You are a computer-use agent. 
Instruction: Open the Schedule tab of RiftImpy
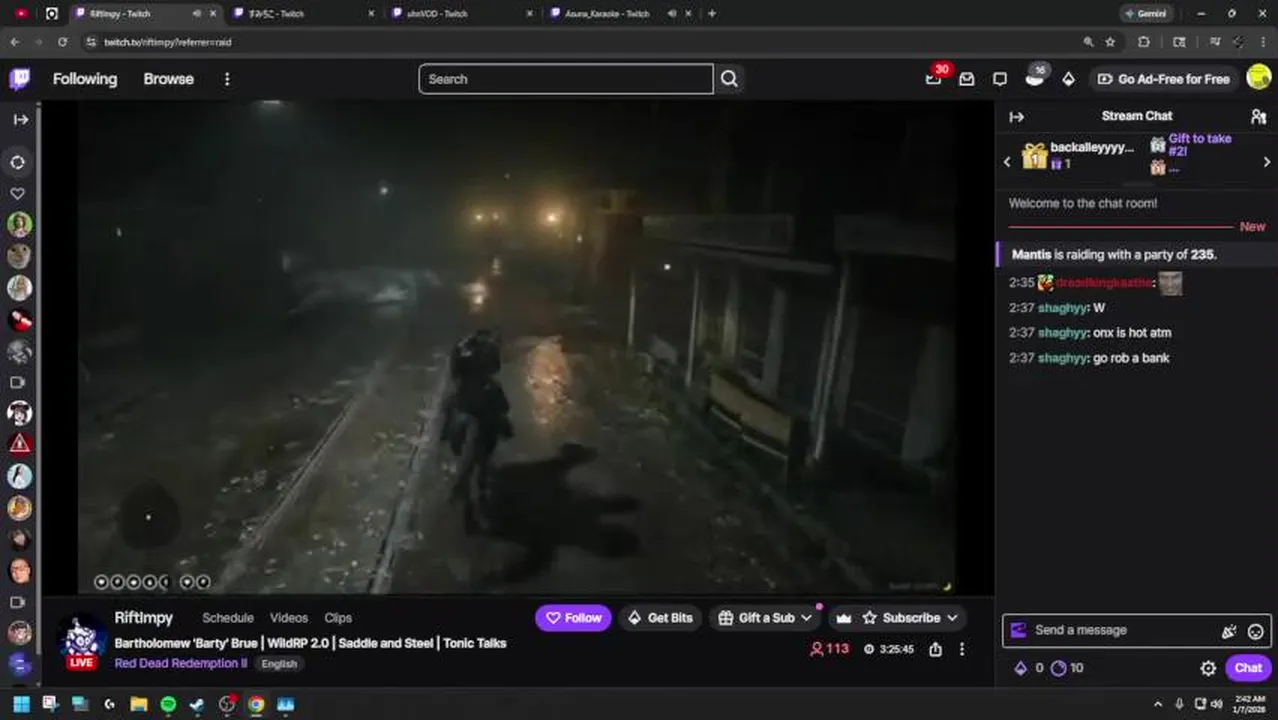[228, 618]
